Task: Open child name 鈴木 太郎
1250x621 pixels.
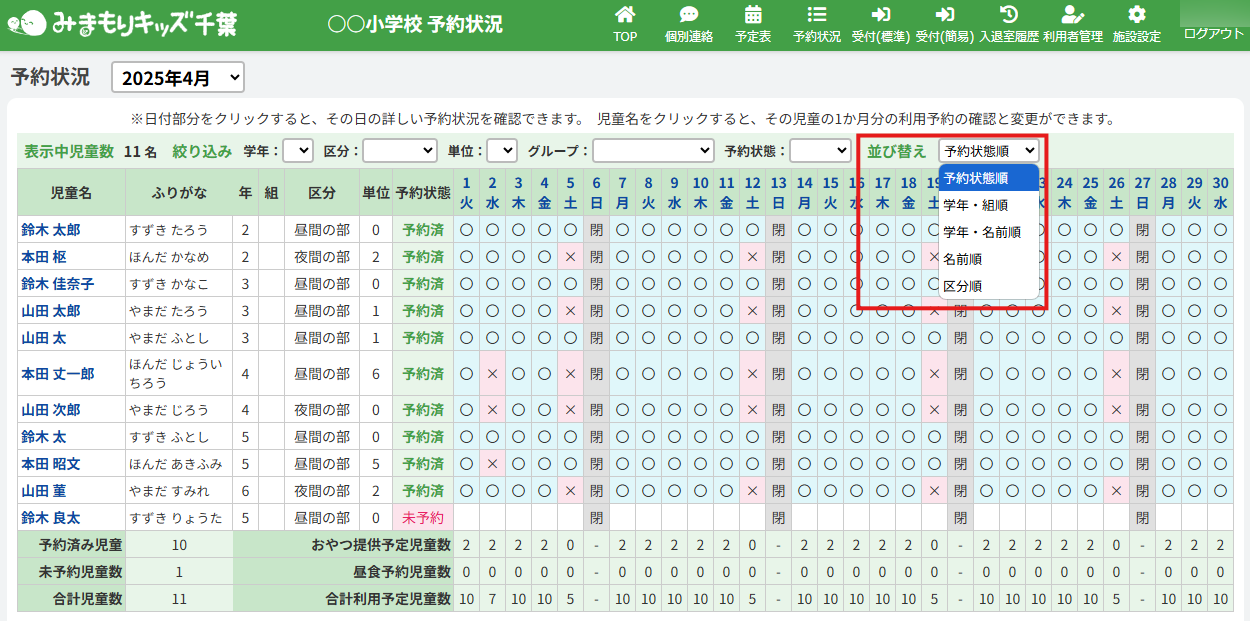Action: click(x=51, y=230)
